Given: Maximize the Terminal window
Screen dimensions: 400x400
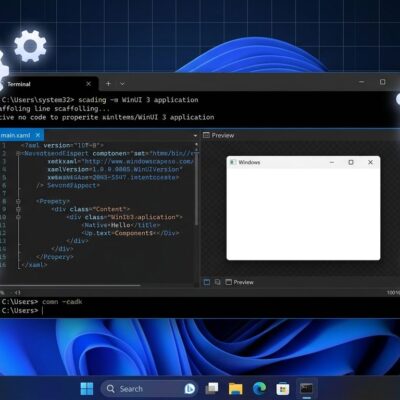Looking at the screenshot, I should click(383, 82).
